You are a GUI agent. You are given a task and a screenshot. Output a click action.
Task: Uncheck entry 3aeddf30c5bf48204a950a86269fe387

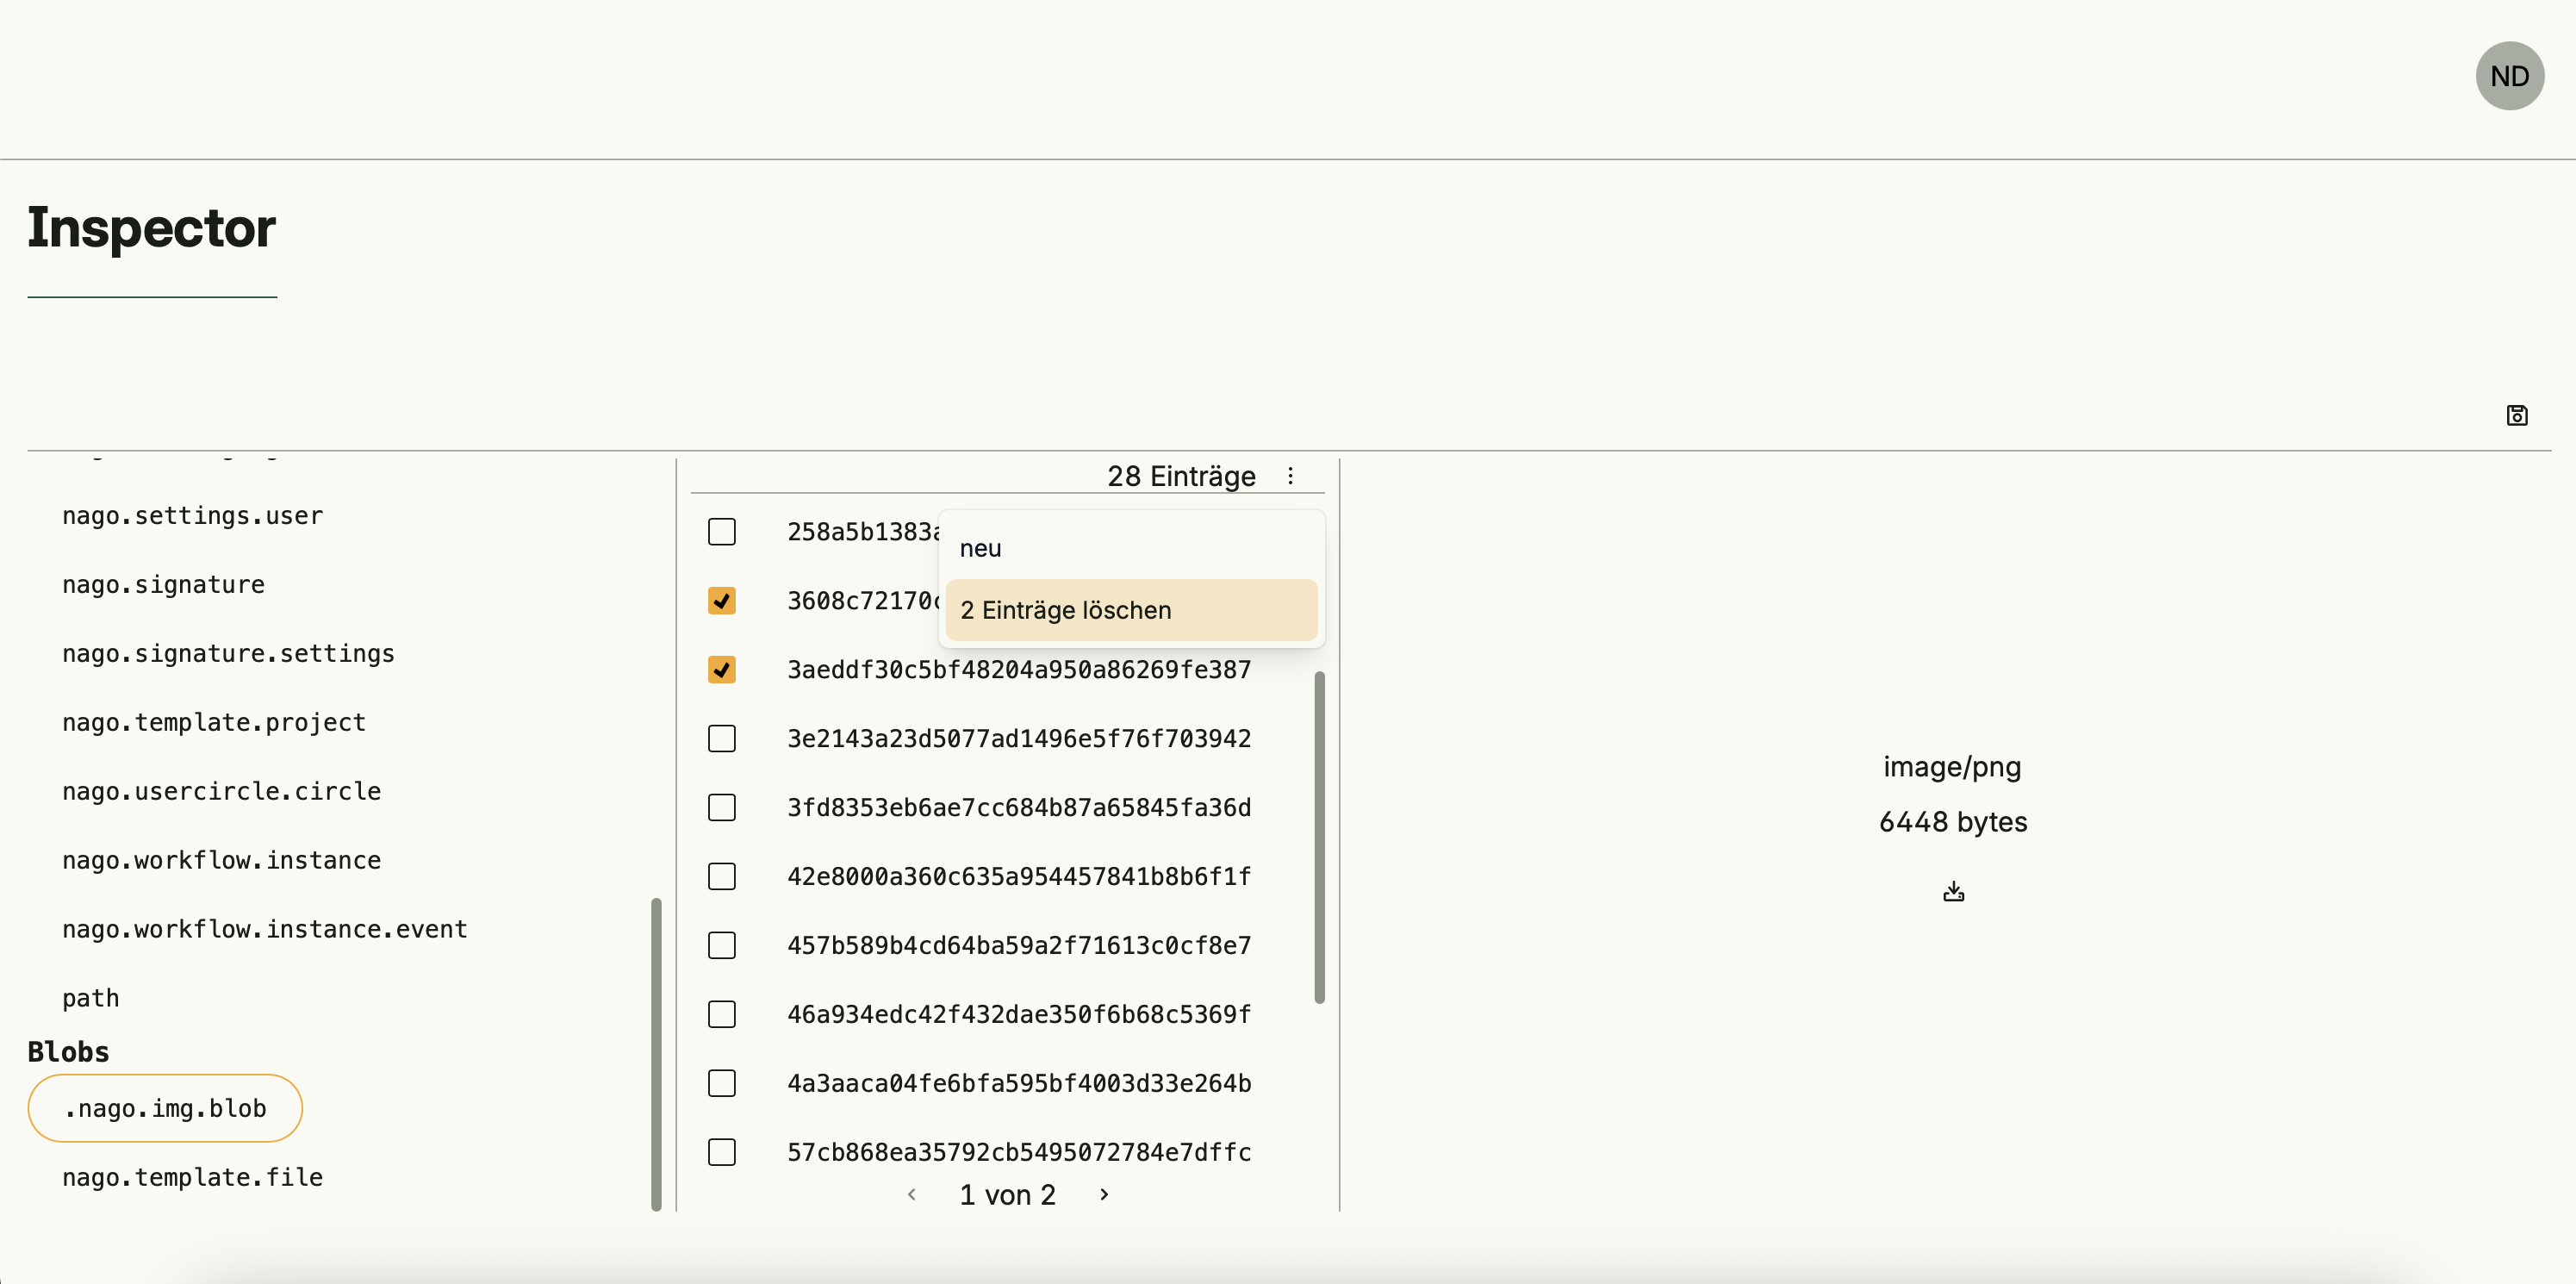721,669
